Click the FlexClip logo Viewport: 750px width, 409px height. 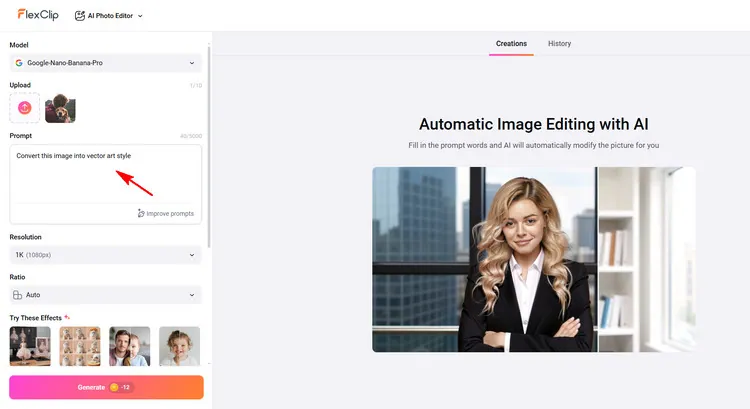[x=37, y=15]
